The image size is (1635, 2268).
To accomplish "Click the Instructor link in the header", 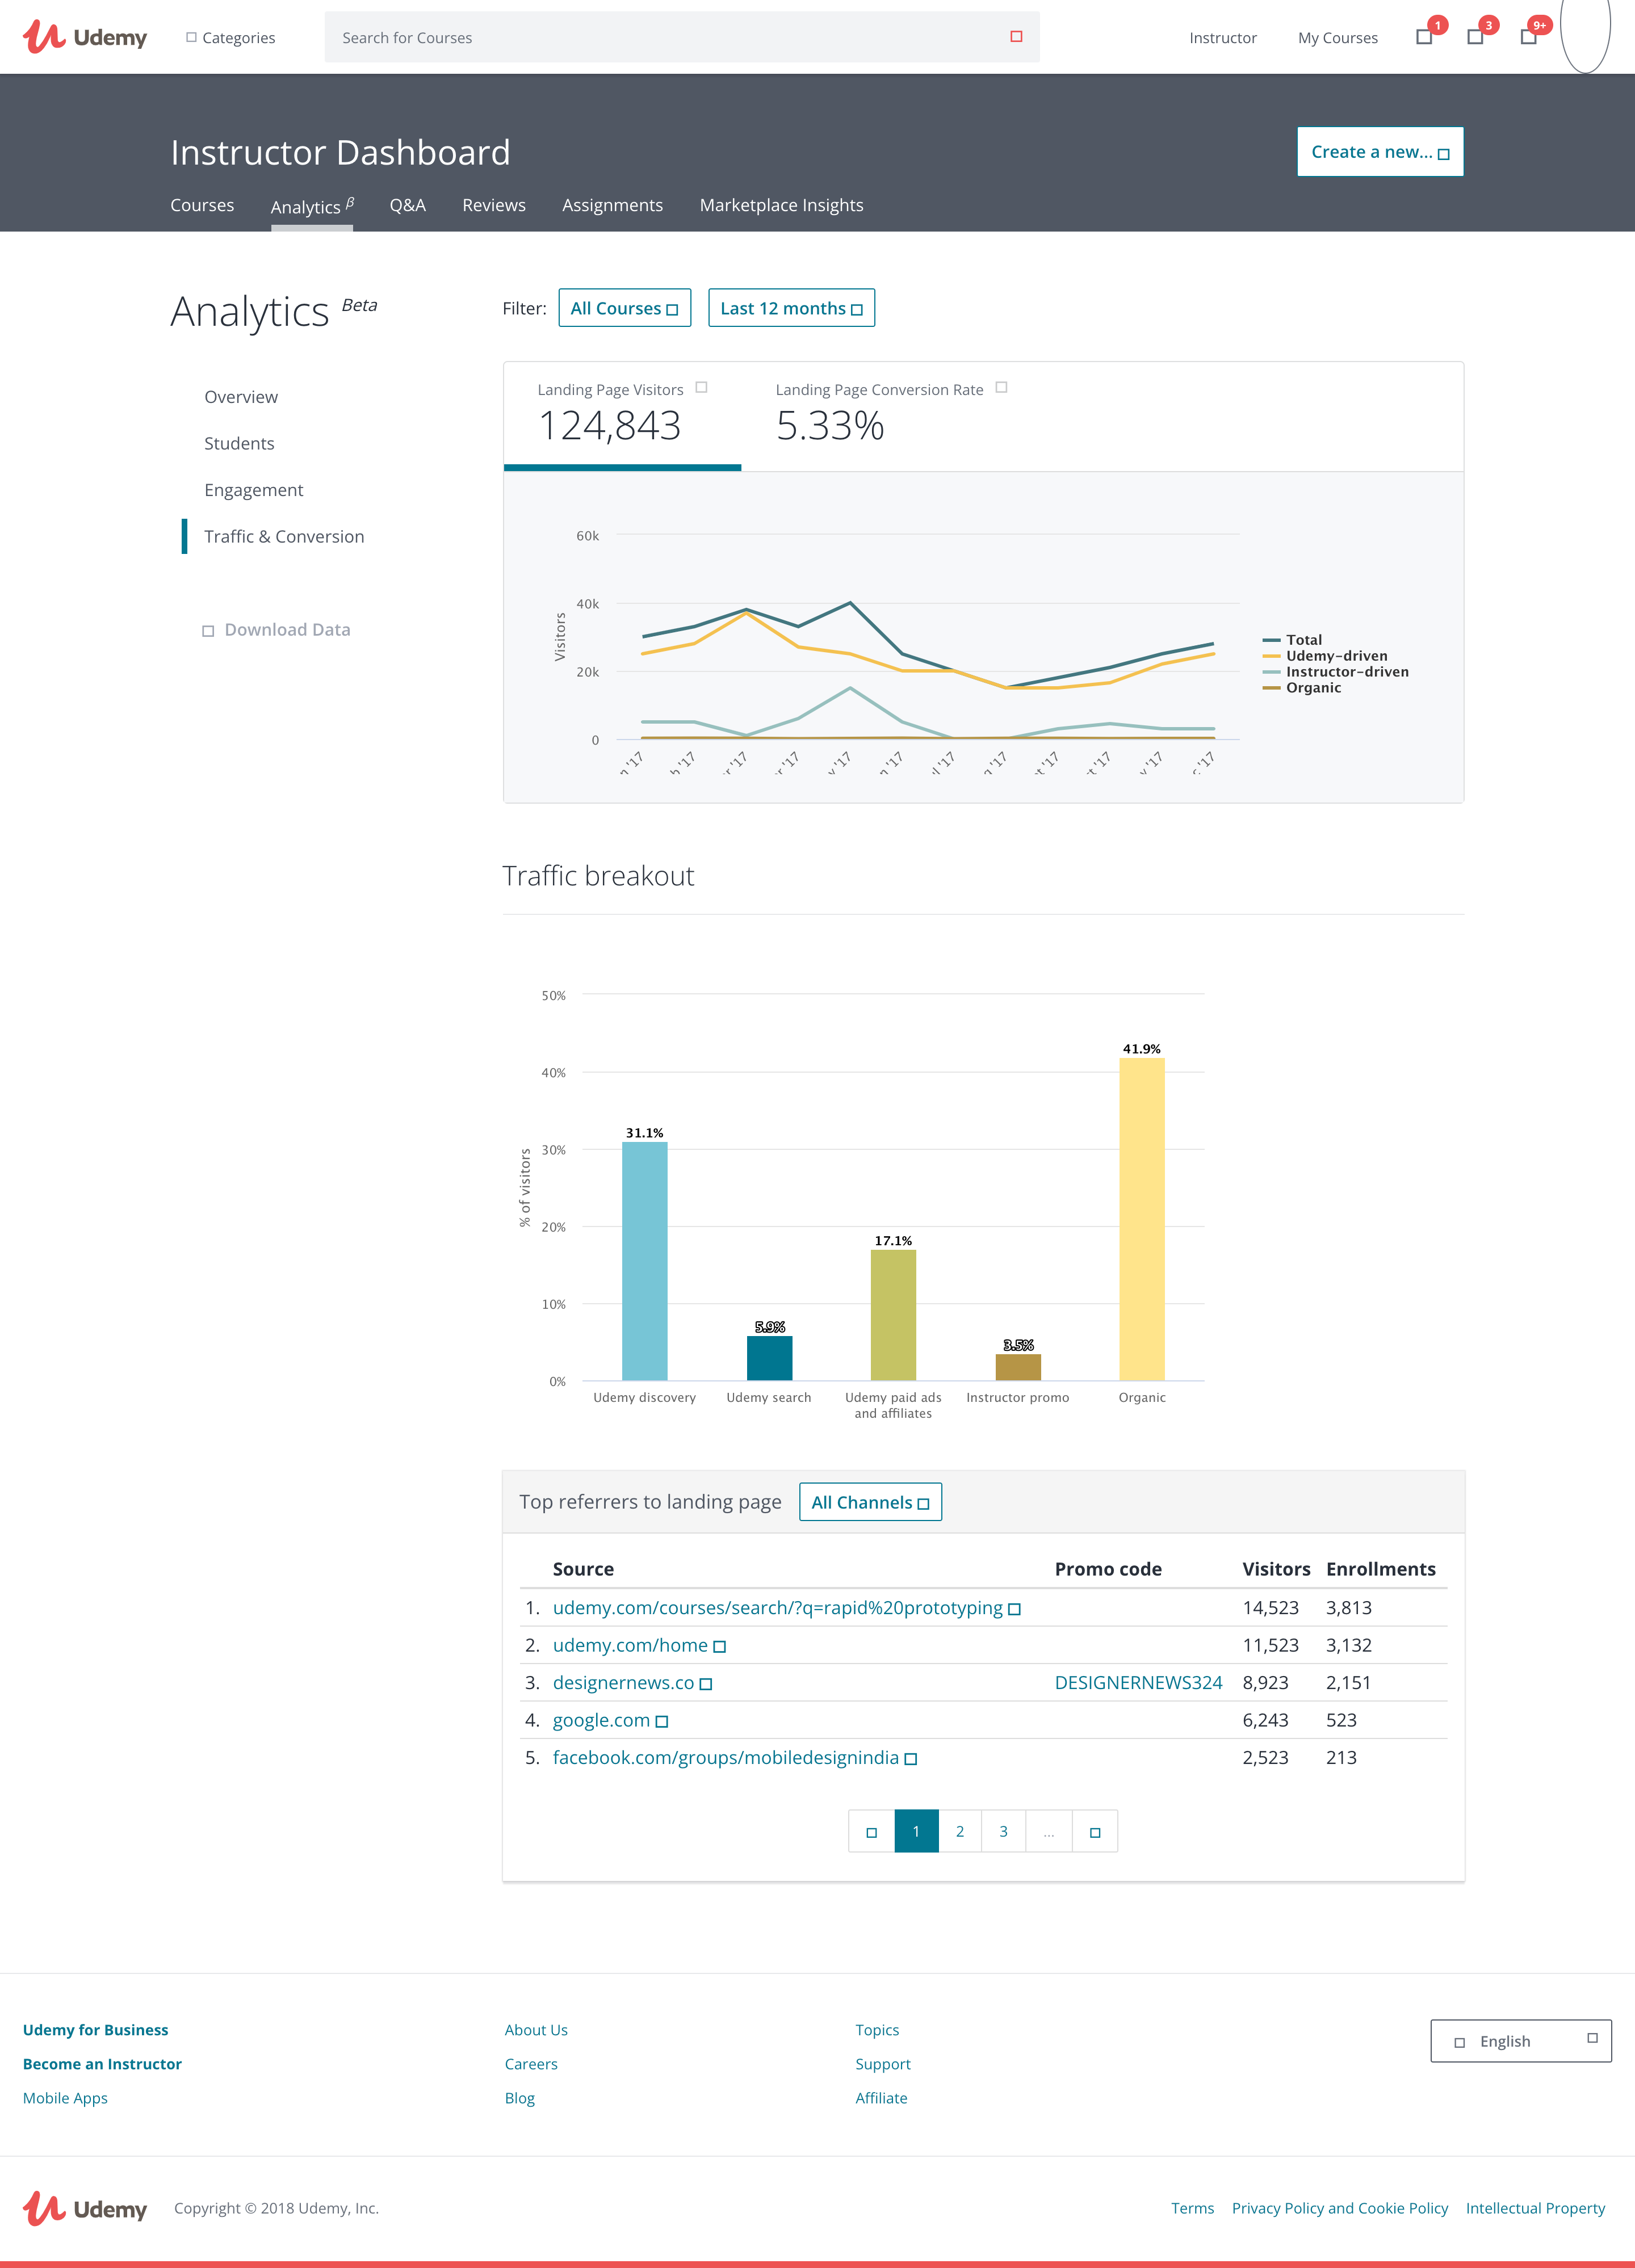I will (x=1222, y=38).
